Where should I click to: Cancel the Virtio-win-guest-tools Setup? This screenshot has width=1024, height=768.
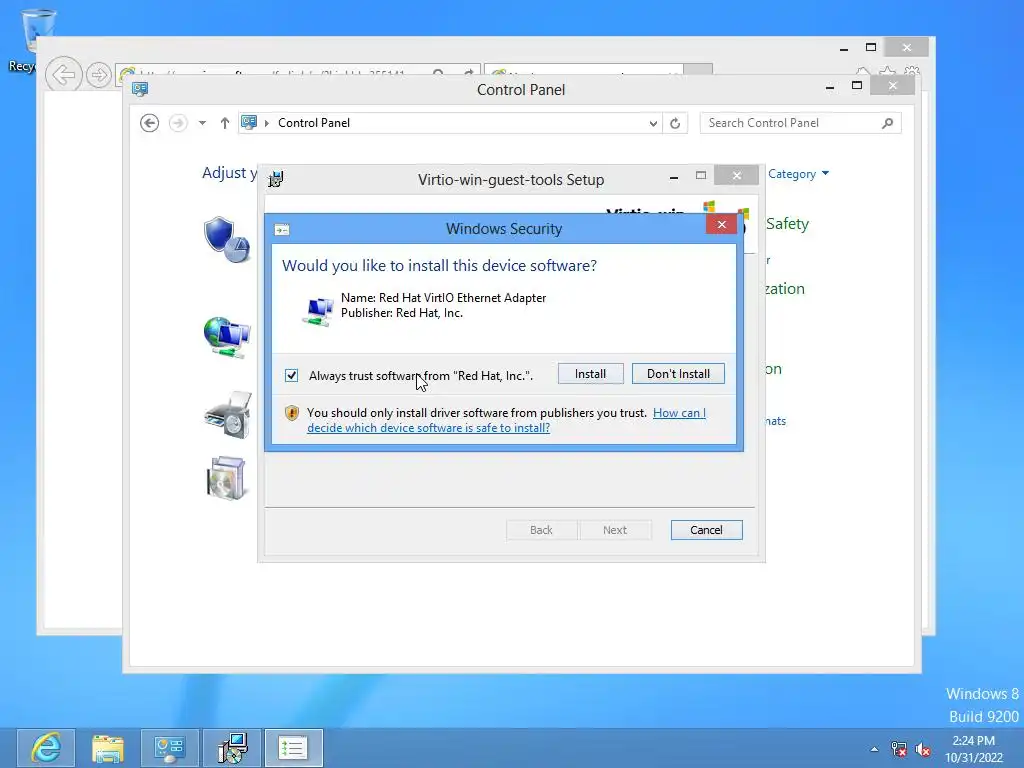[x=706, y=530]
